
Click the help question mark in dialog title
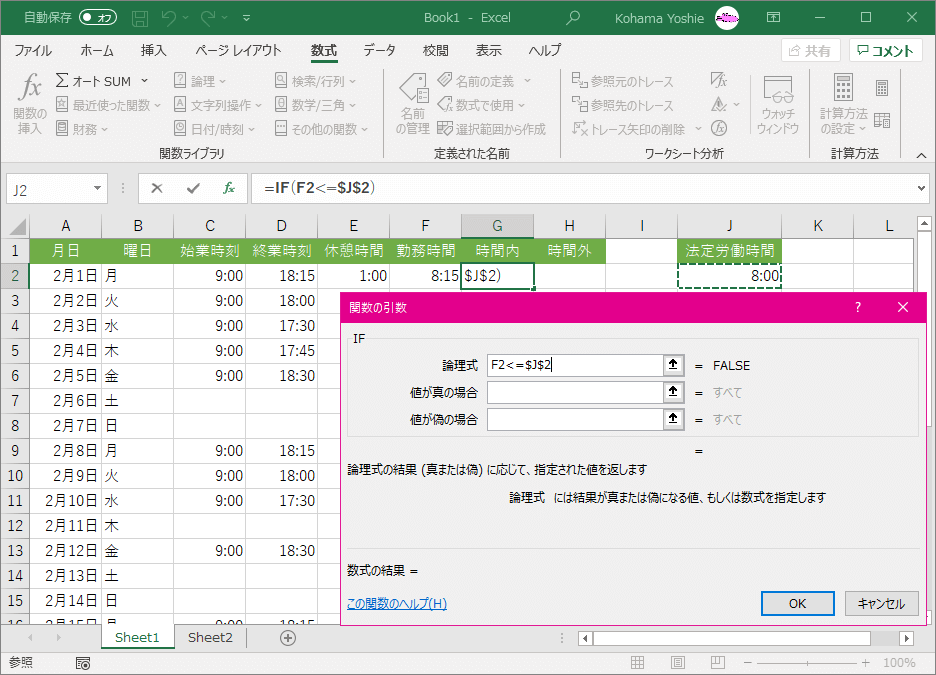[857, 308]
